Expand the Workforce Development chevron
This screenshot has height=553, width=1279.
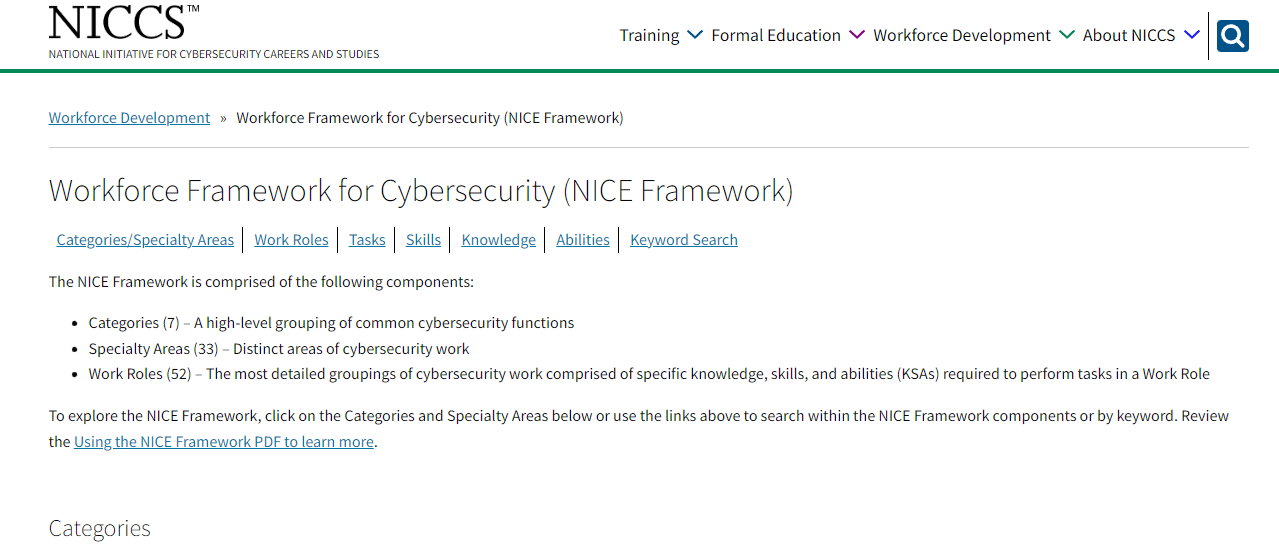(x=1067, y=35)
